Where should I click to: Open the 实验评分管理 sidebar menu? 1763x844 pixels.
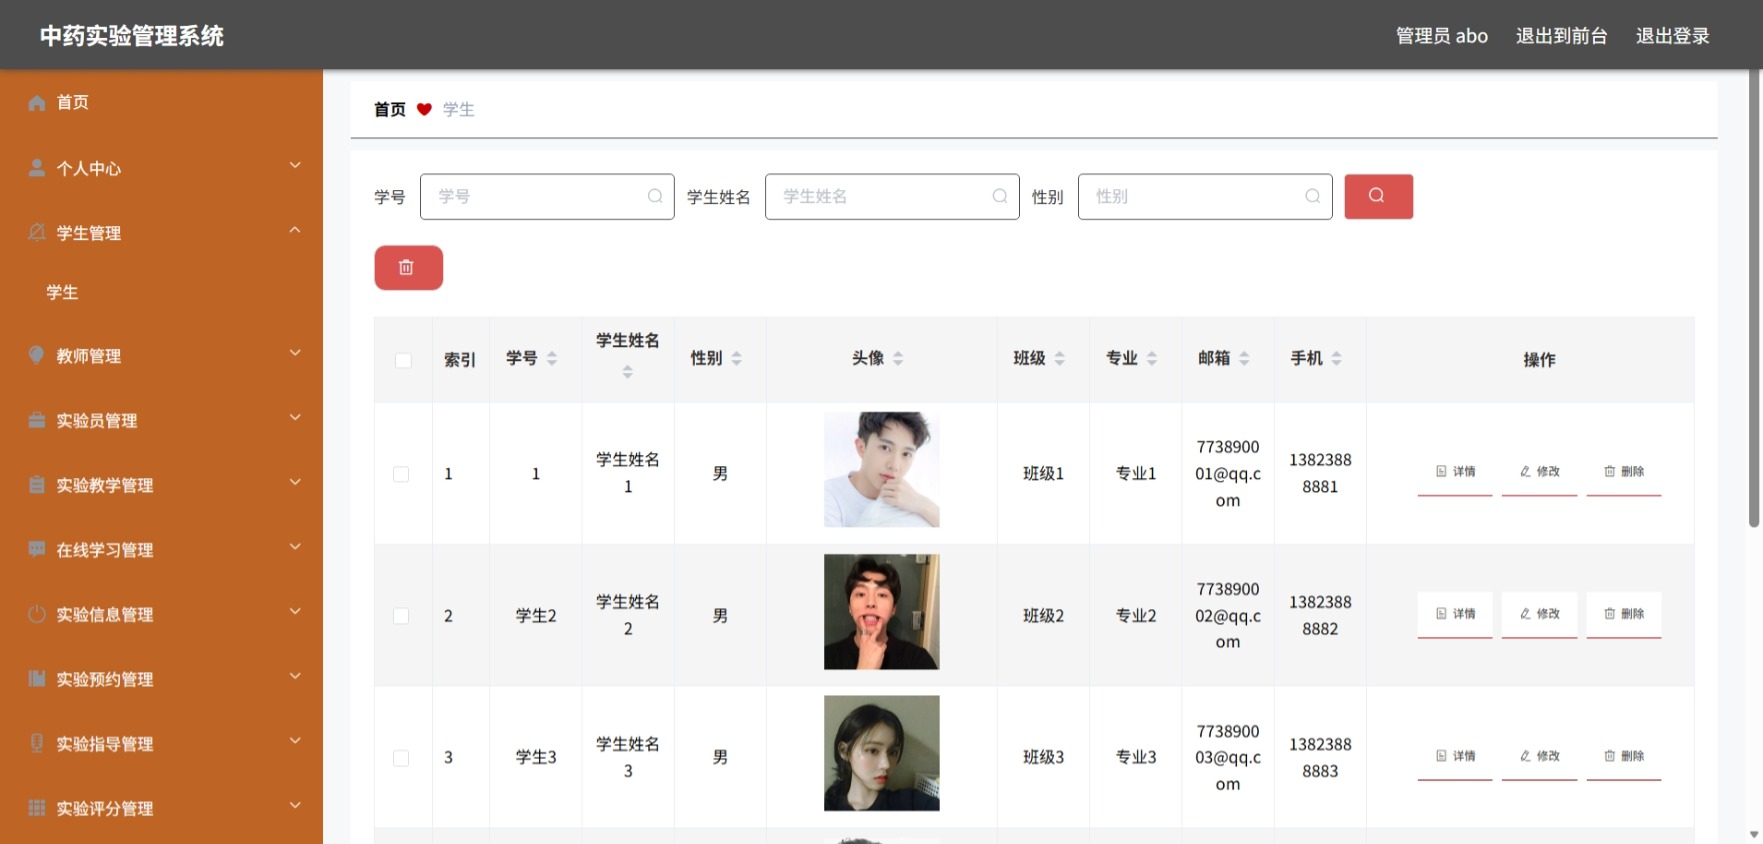161,808
